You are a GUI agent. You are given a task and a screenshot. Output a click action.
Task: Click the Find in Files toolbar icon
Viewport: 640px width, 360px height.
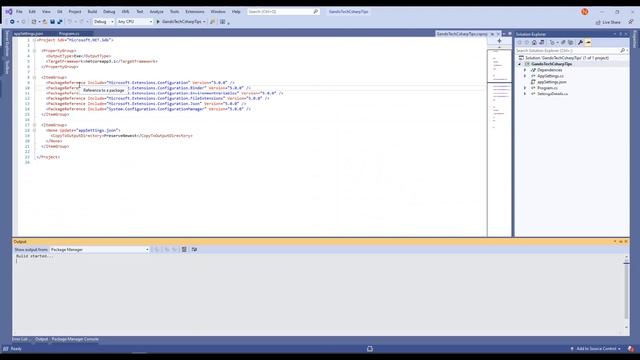click(212, 22)
